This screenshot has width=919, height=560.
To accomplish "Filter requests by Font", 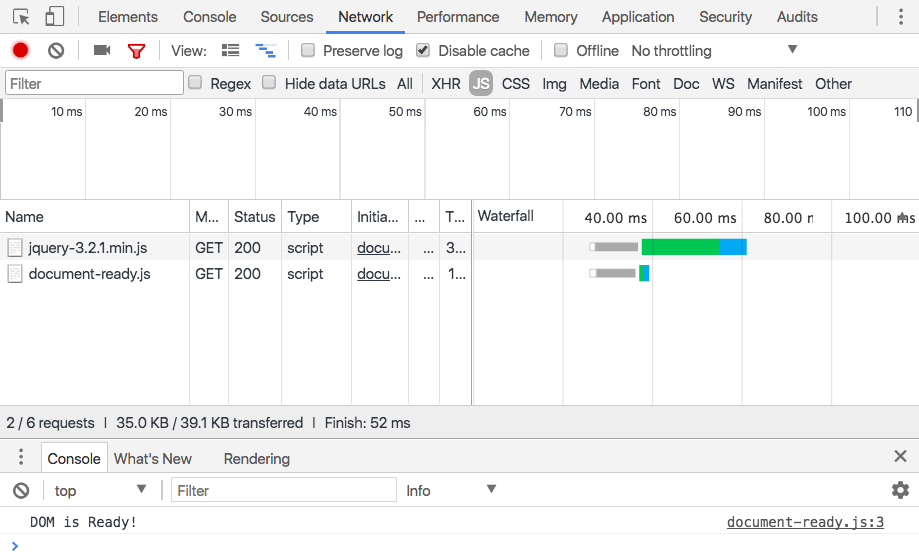I will point(646,84).
